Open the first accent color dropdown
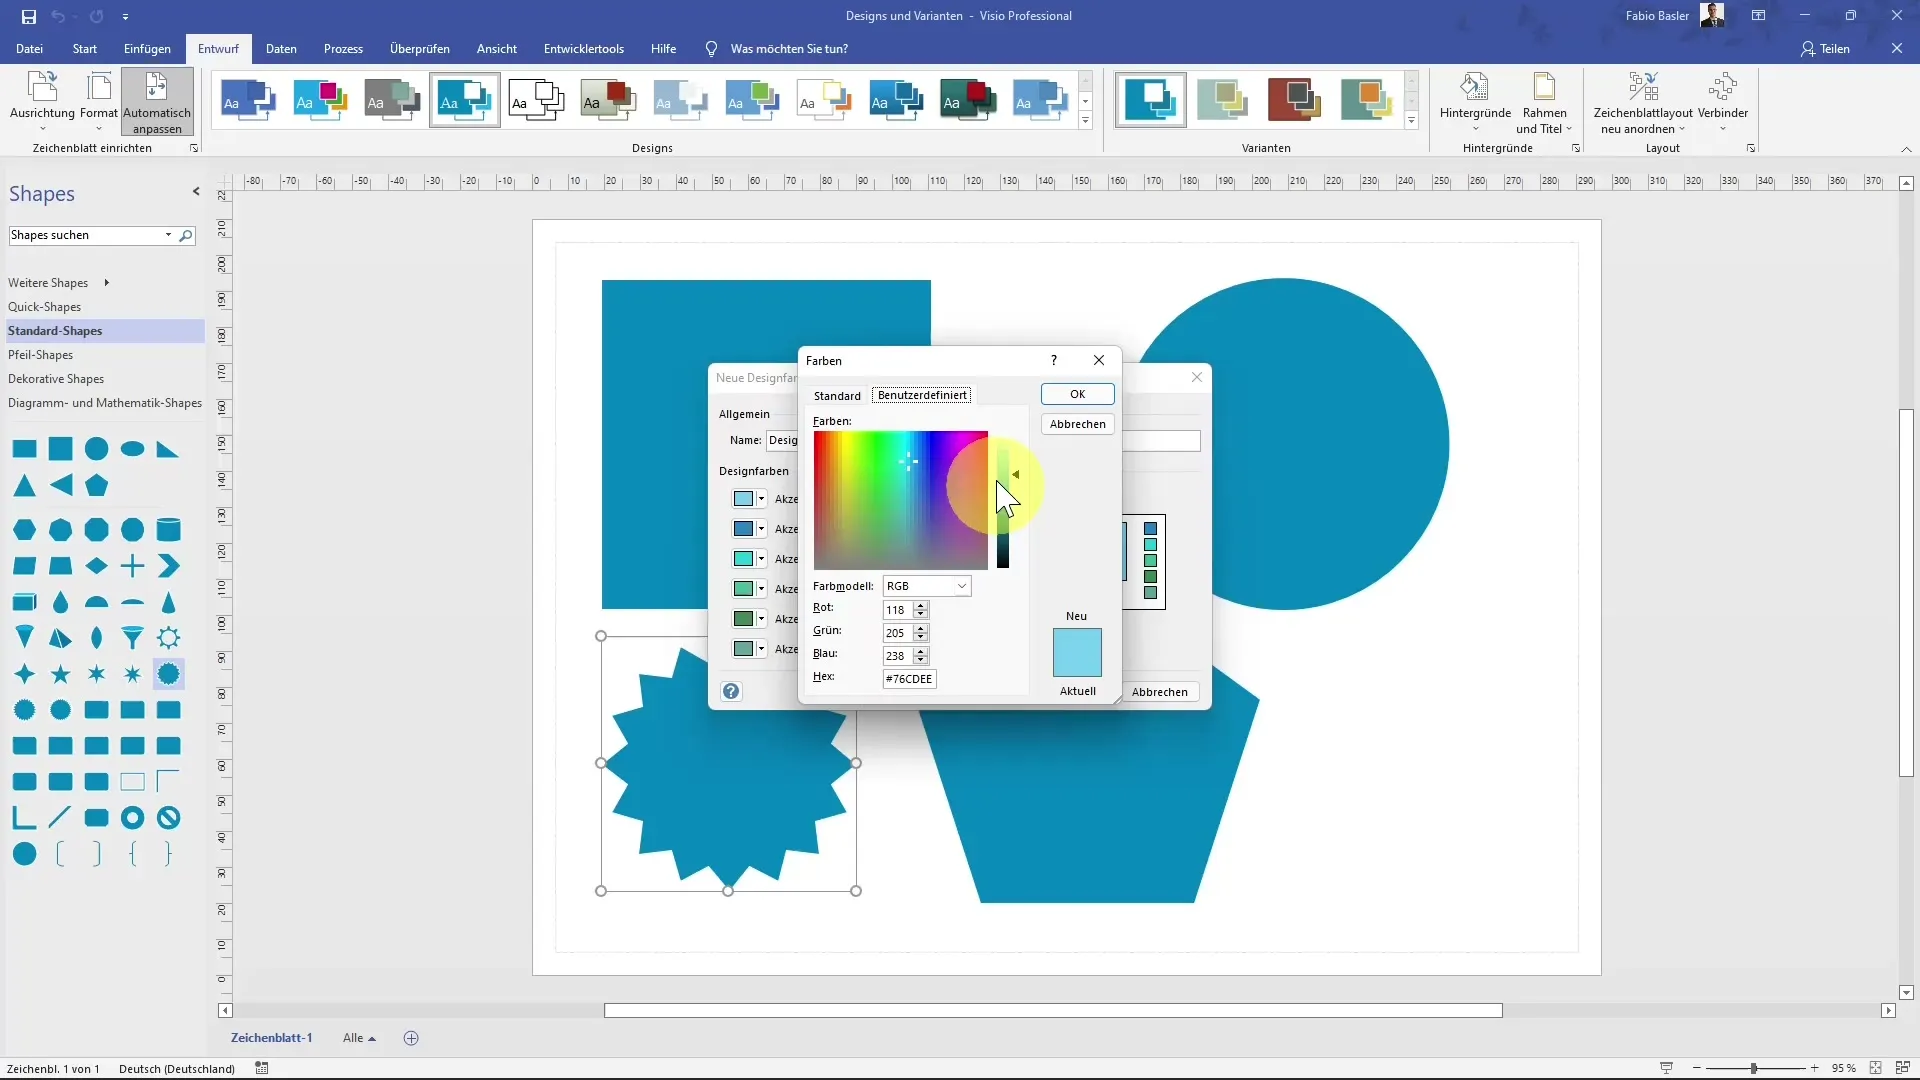 pyautogui.click(x=761, y=499)
